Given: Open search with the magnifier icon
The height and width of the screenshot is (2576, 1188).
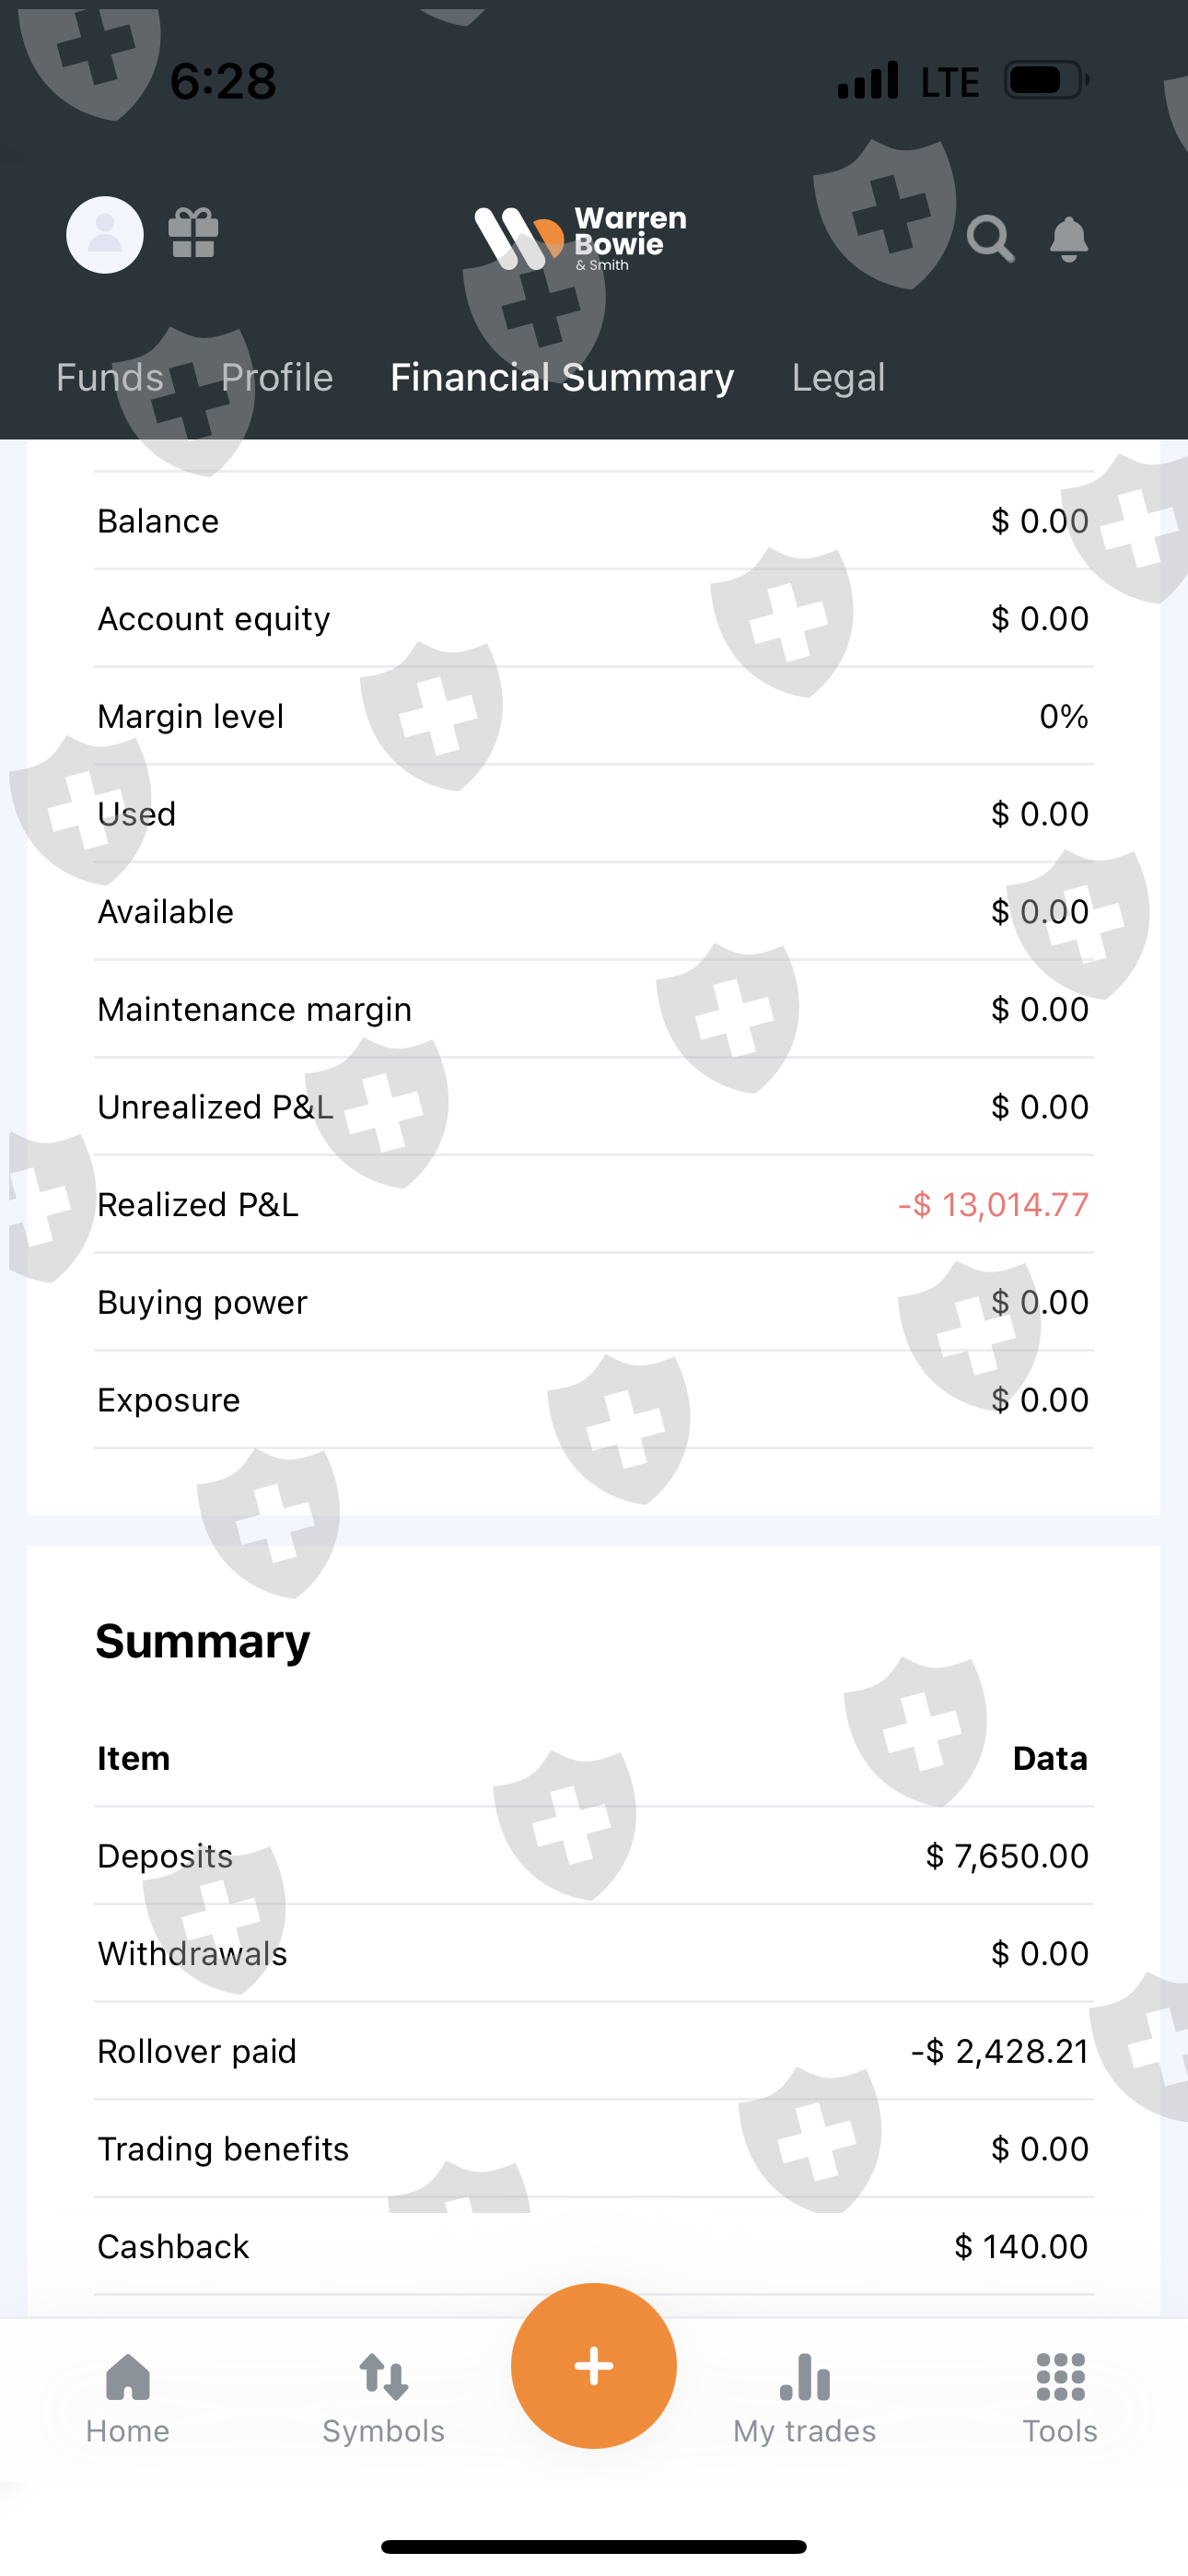Looking at the screenshot, I should [x=990, y=239].
